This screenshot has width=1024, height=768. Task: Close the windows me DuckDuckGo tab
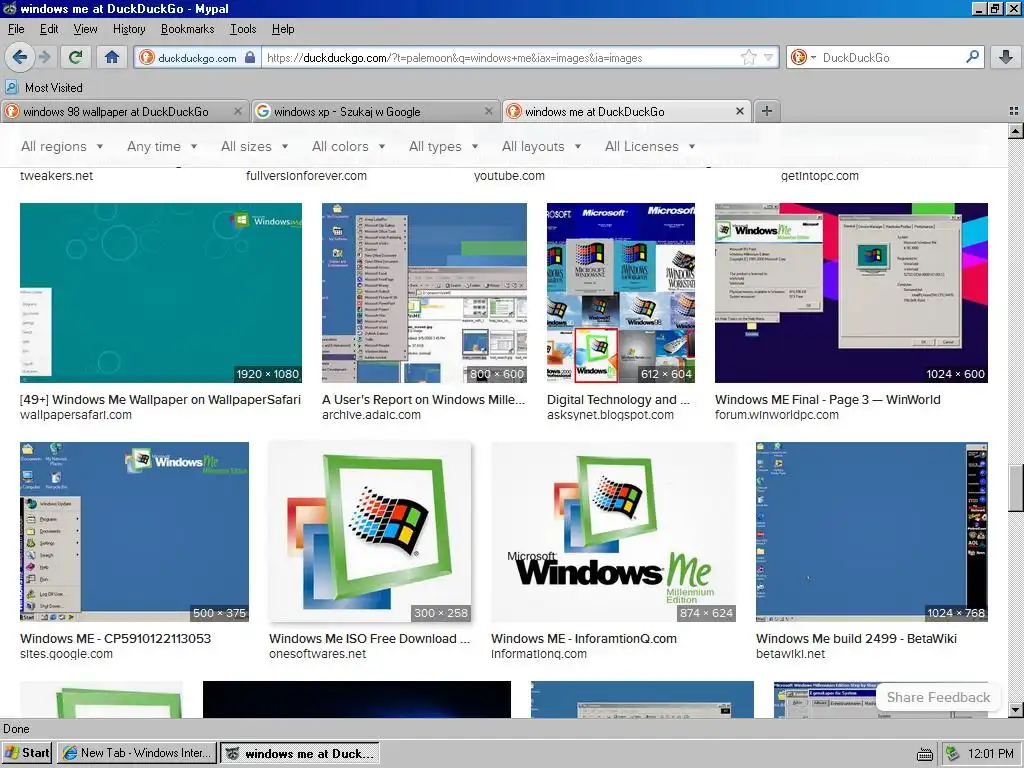coord(739,112)
